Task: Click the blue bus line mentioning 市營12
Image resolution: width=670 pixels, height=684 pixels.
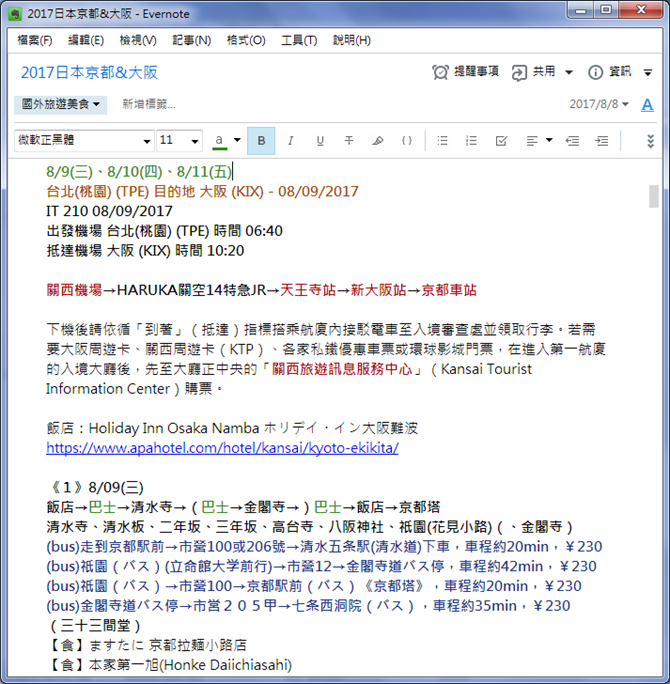Action: (321, 566)
